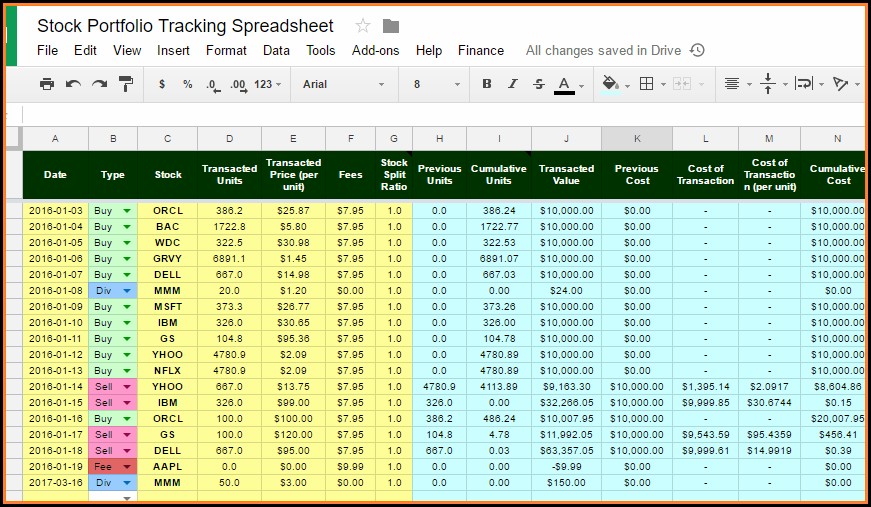Open the Tools menu
This screenshot has width=871, height=507.
(x=321, y=51)
